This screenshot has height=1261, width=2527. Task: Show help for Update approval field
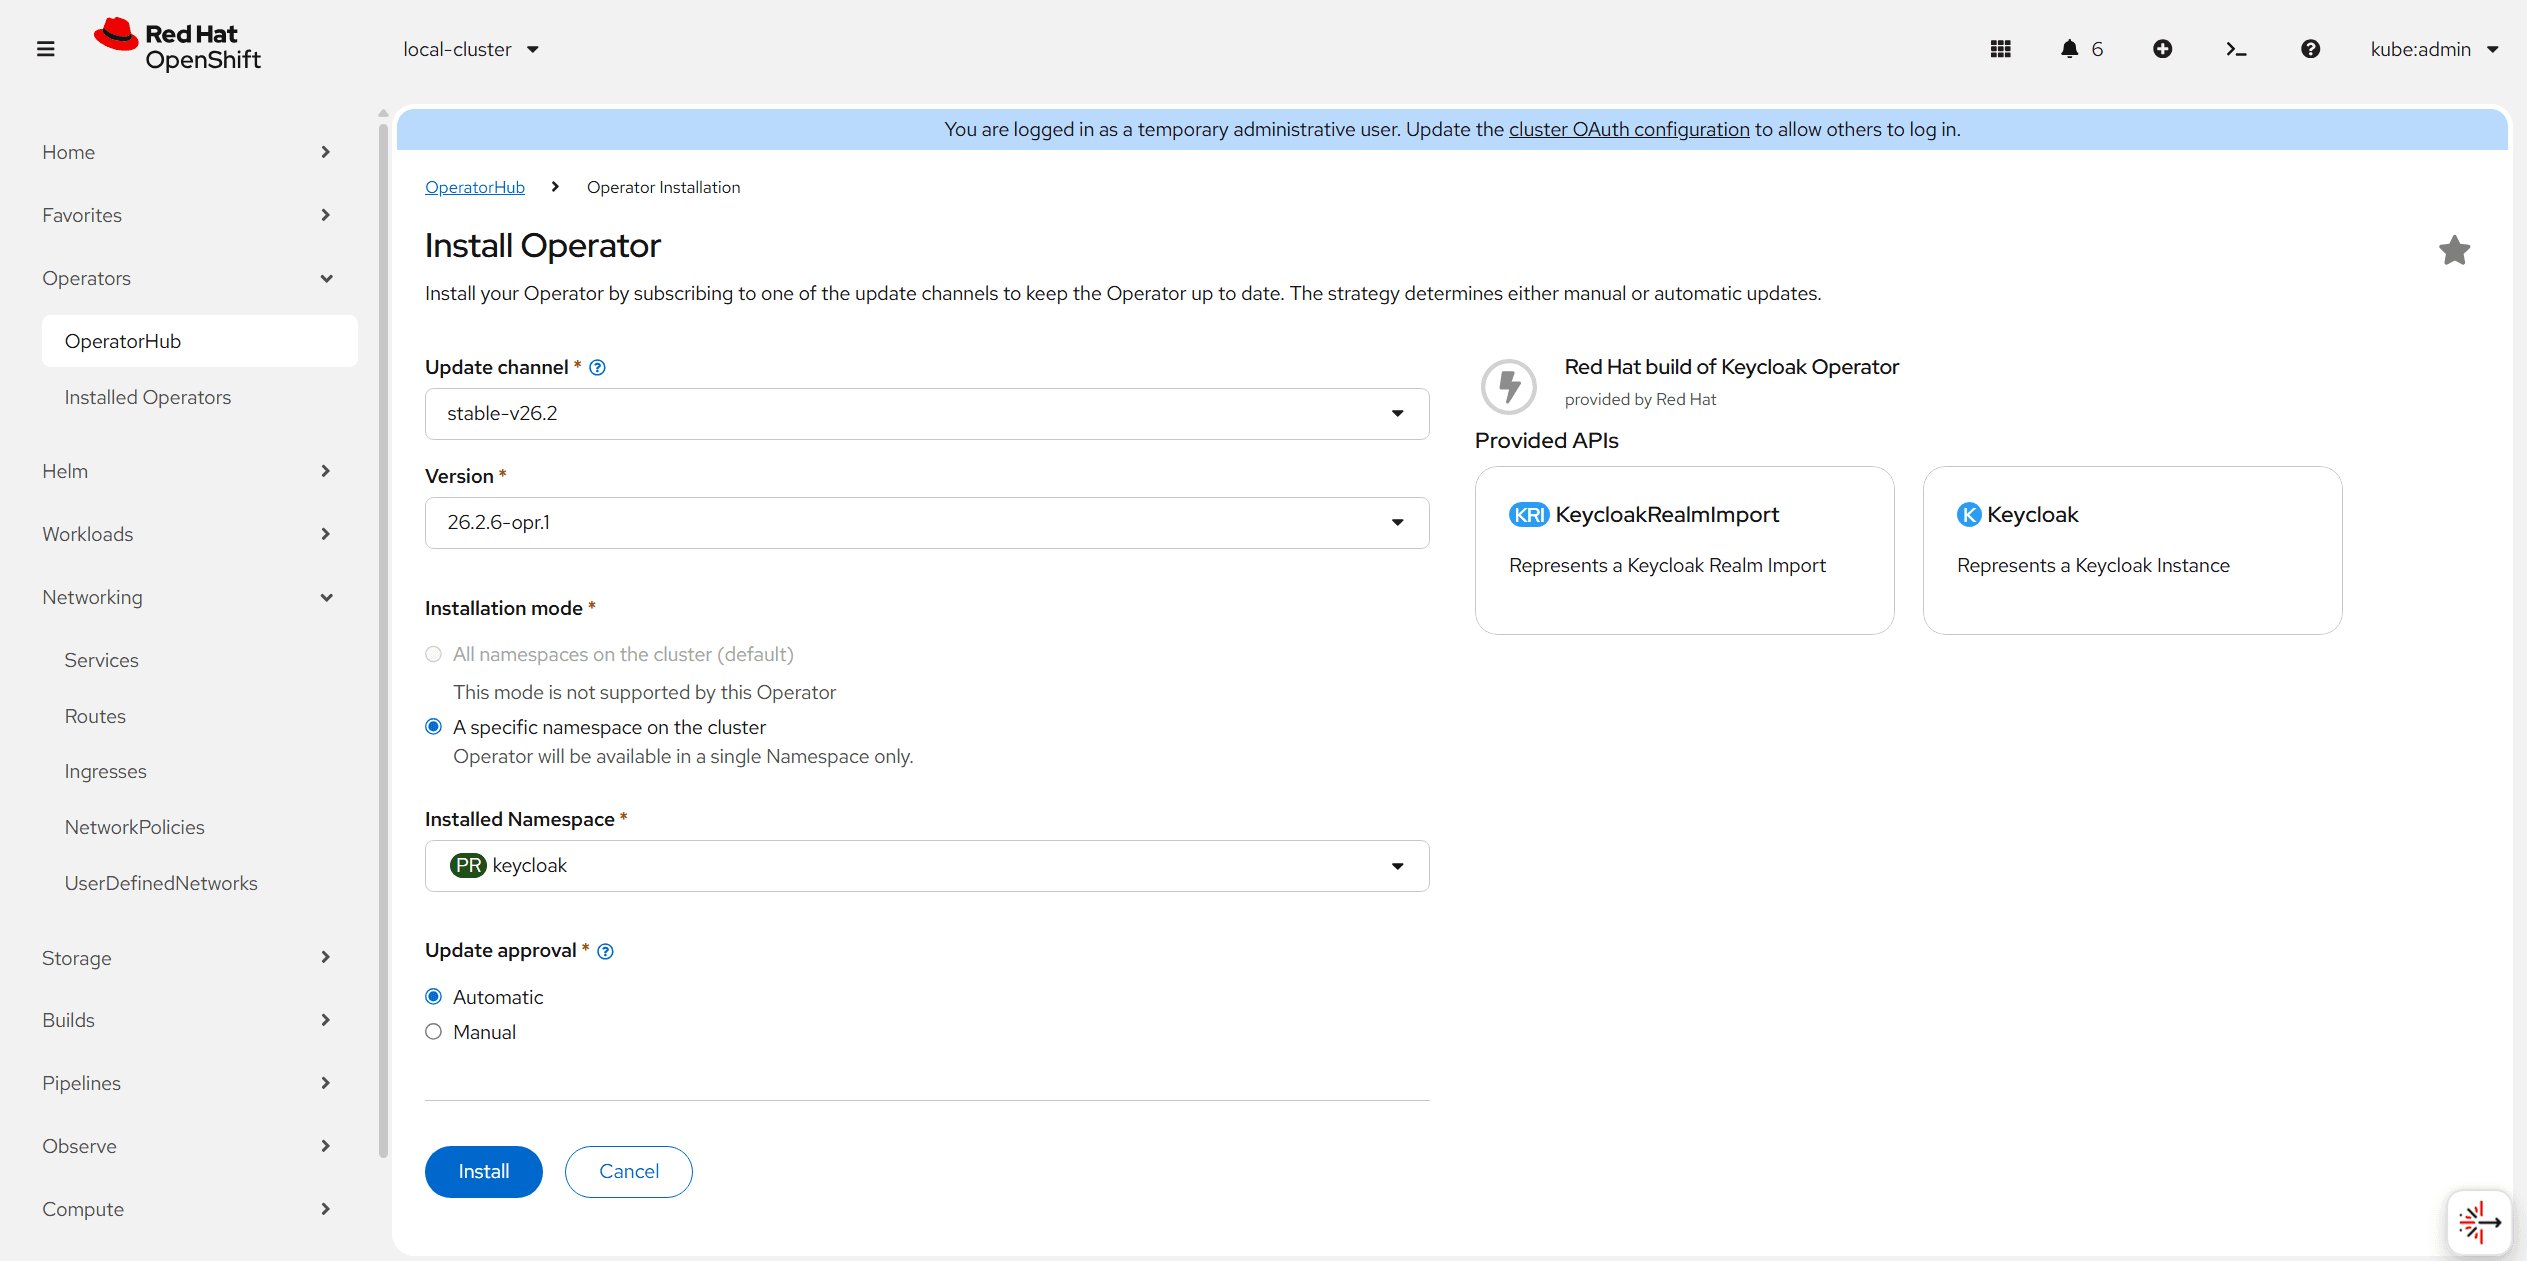click(605, 951)
